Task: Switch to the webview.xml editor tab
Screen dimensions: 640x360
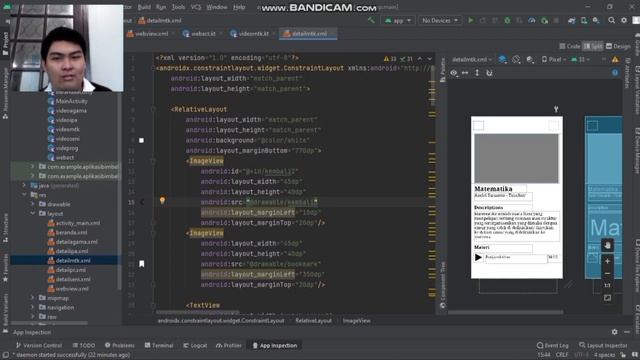Action: pyautogui.click(x=151, y=33)
